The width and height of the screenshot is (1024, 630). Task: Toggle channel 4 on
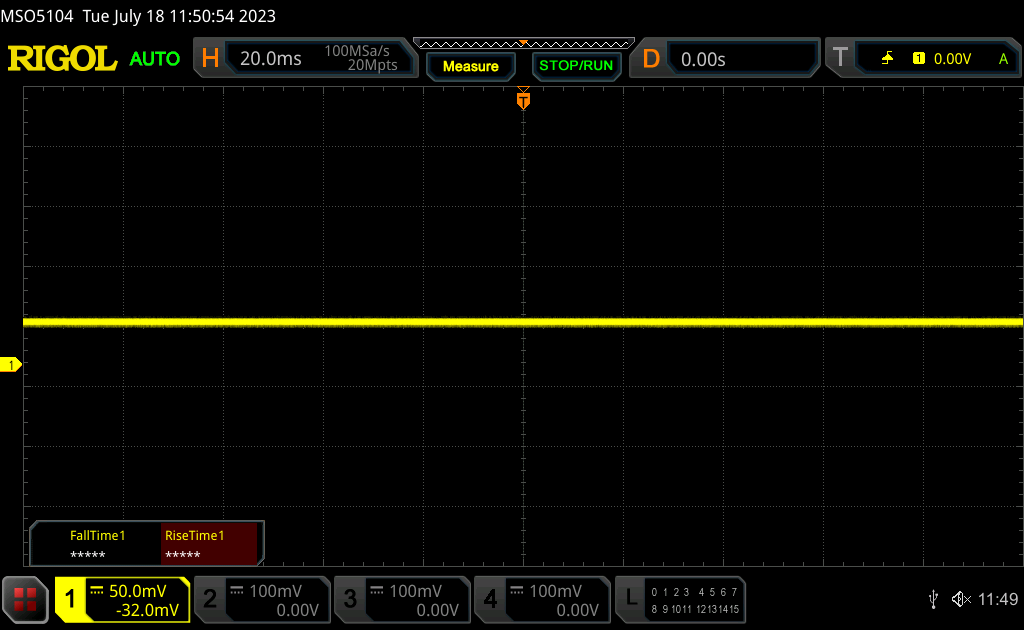tap(490, 599)
